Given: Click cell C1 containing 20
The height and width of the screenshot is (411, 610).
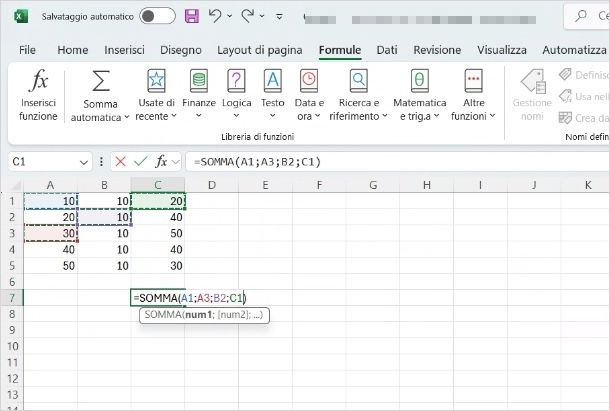Looking at the screenshot, I should pos(158,201).
